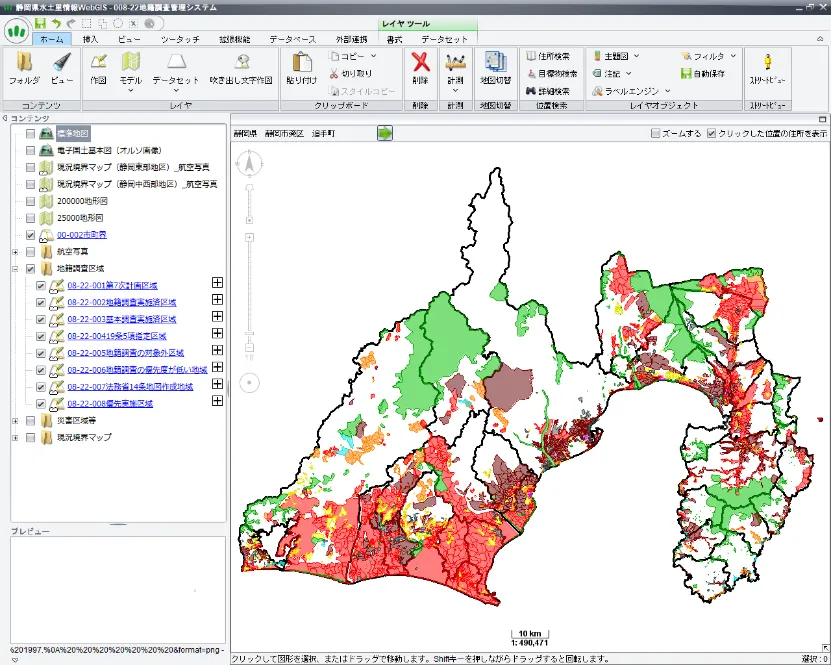Open the データセット layer dropdown
The image size is (831, 665).
click(x=176, y=91)
